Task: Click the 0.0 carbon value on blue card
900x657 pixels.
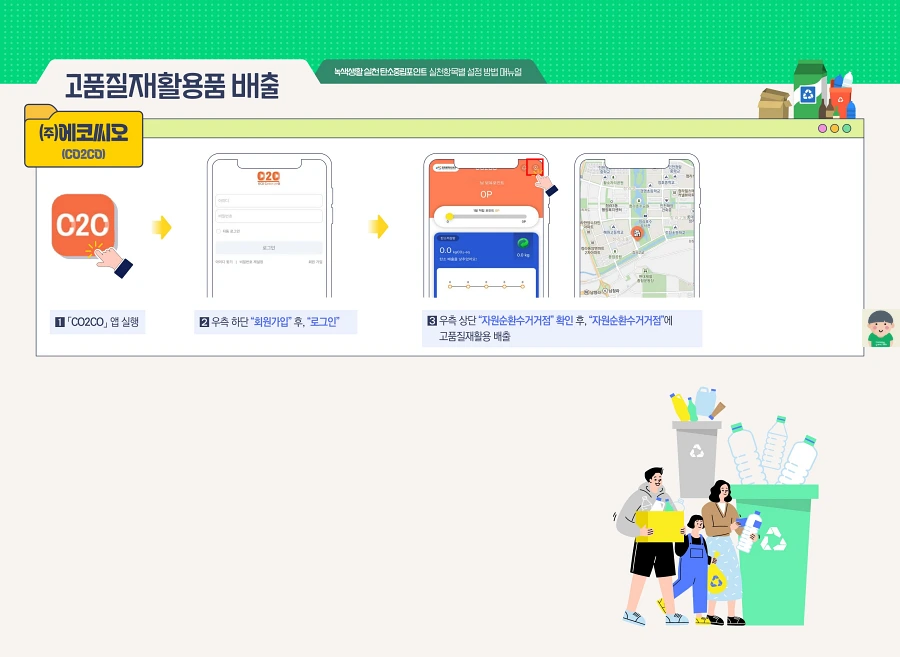Action: click(x=445, y=250)
